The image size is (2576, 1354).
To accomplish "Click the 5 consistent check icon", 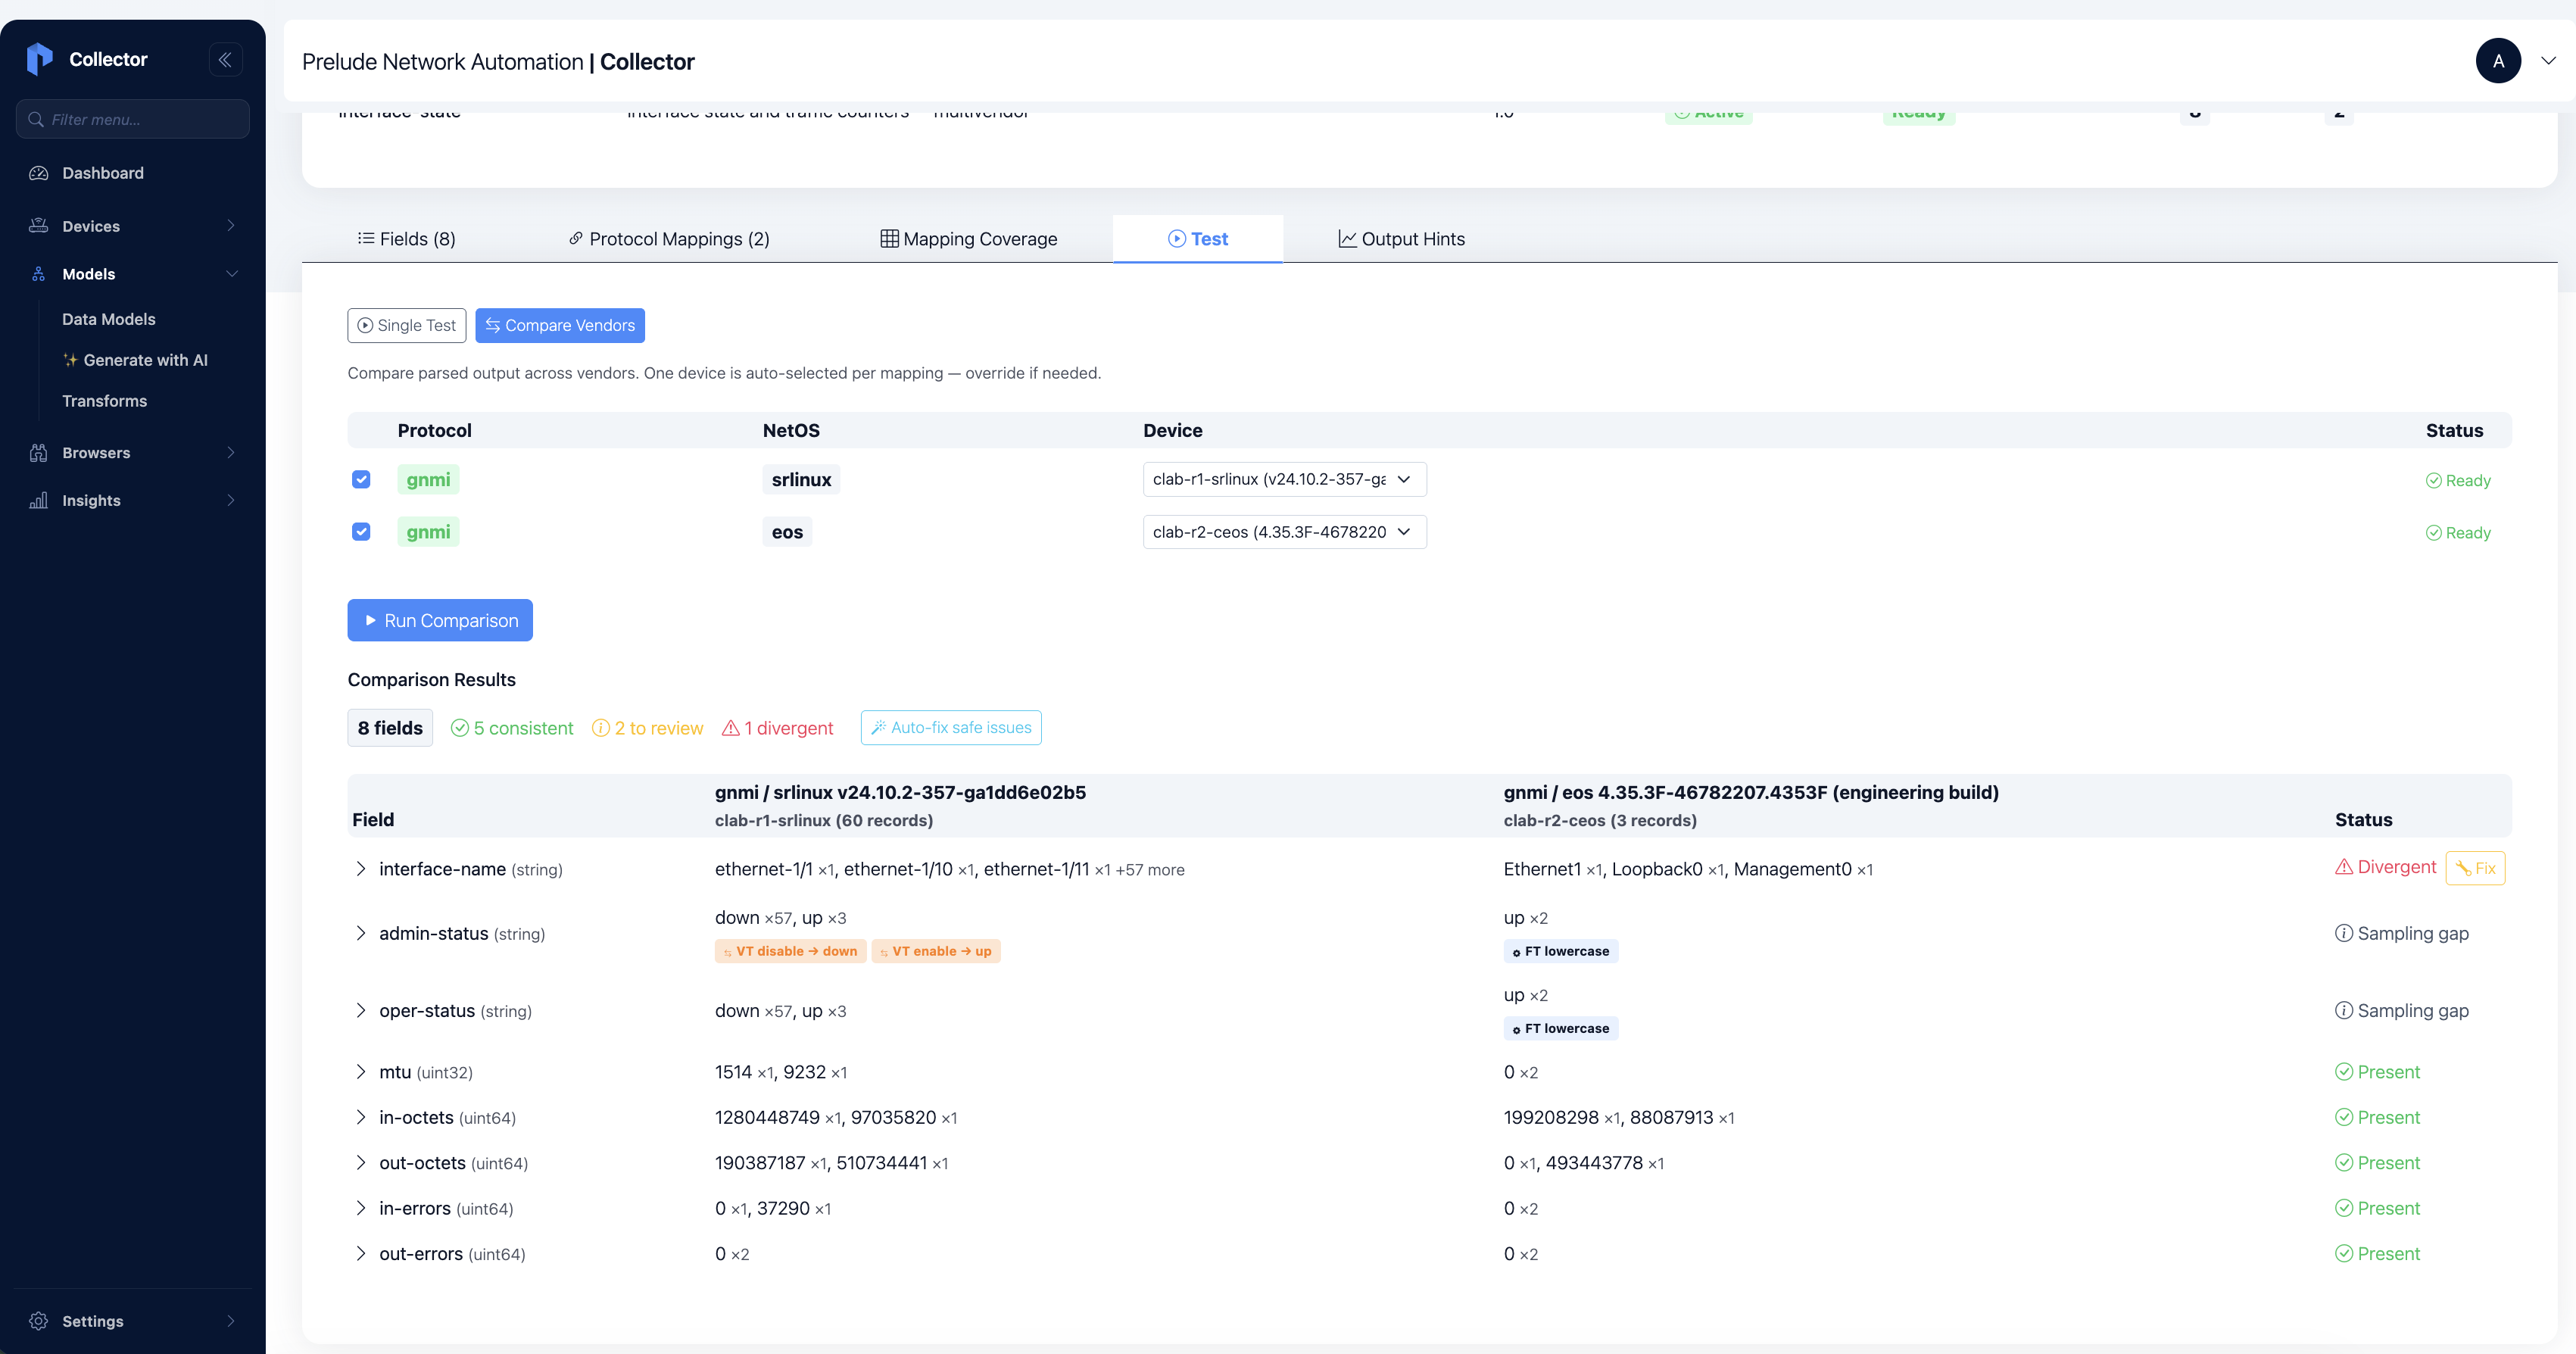I will click(460, 728).
